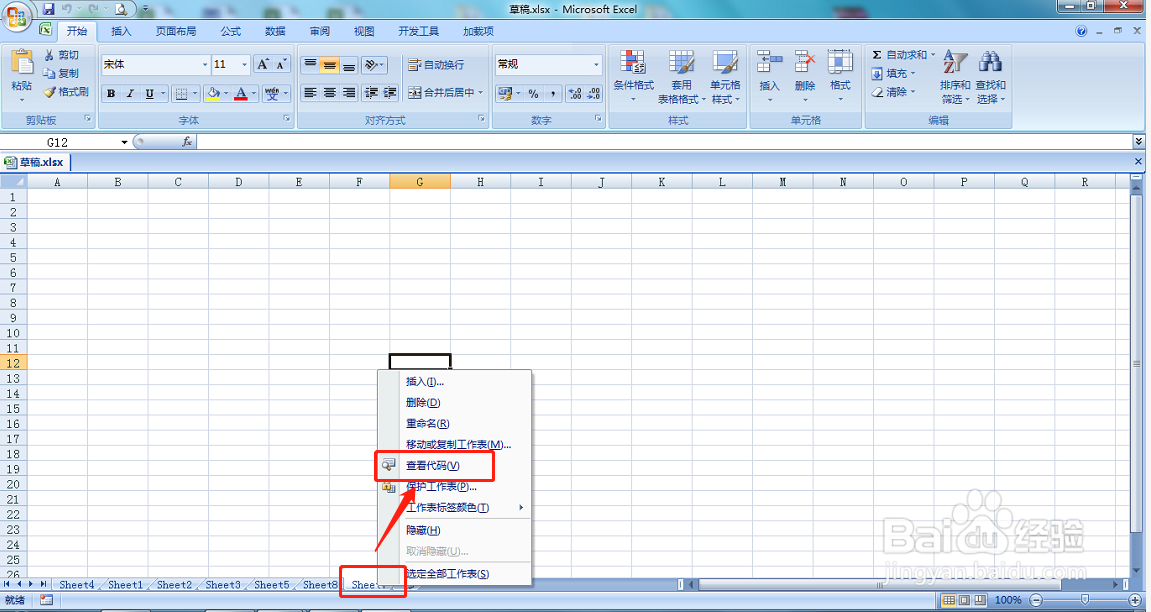The height and width of the screenshot is (612, 1151).
Task: Choose 删除(D) in context menu
Action: pos(455,402)
